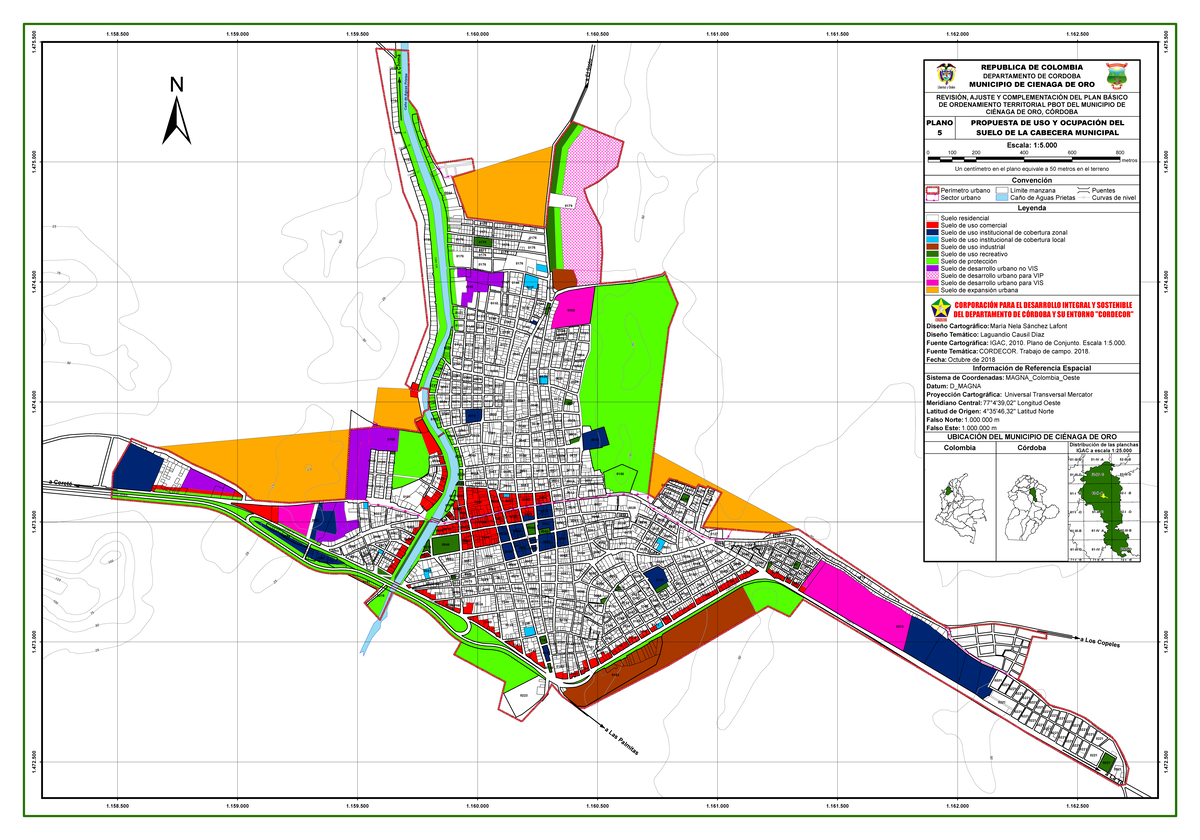
Task: Select the CORDECOR star logo
Action: (941, 307)
